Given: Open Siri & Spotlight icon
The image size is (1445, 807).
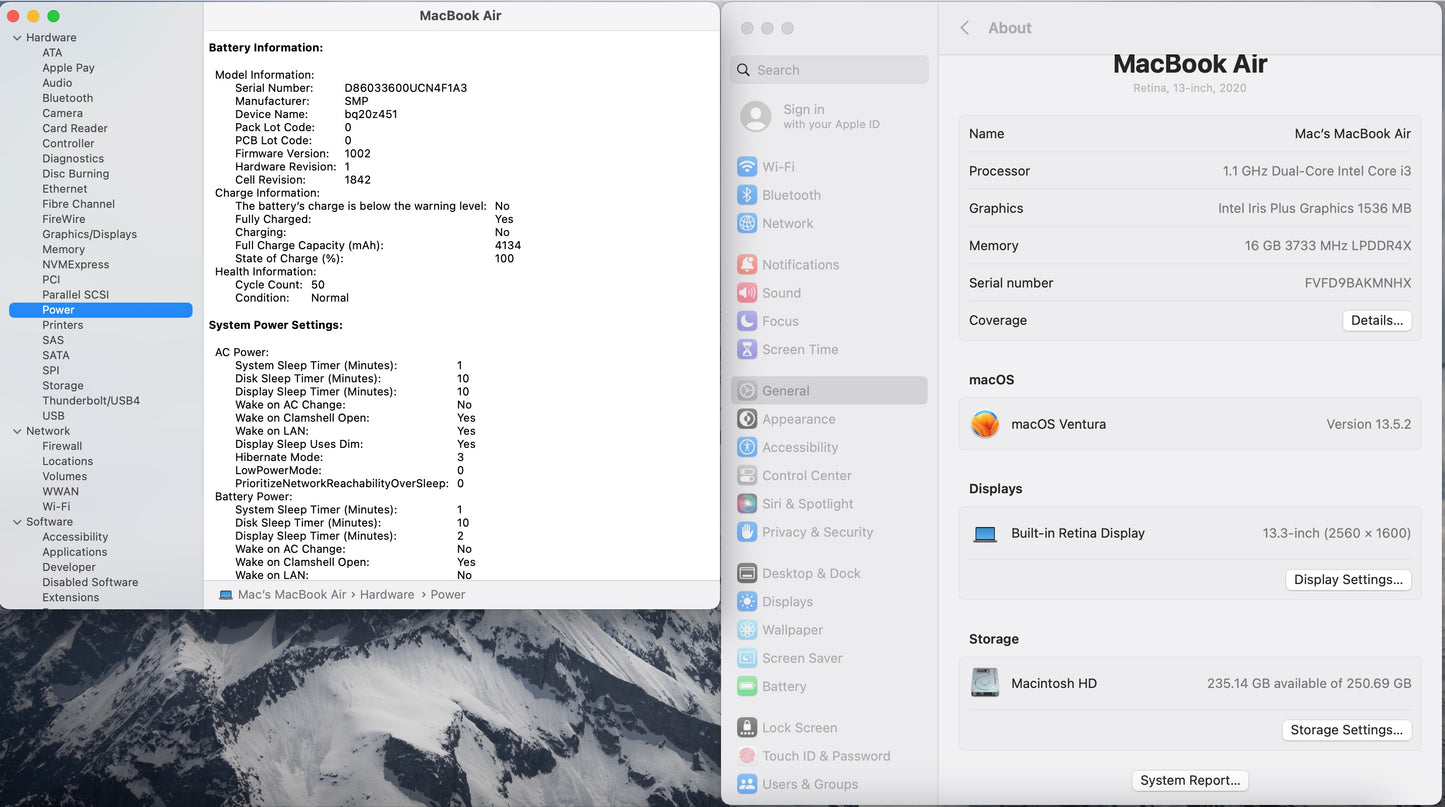Looking at the screenshot, I should (747, 504).
